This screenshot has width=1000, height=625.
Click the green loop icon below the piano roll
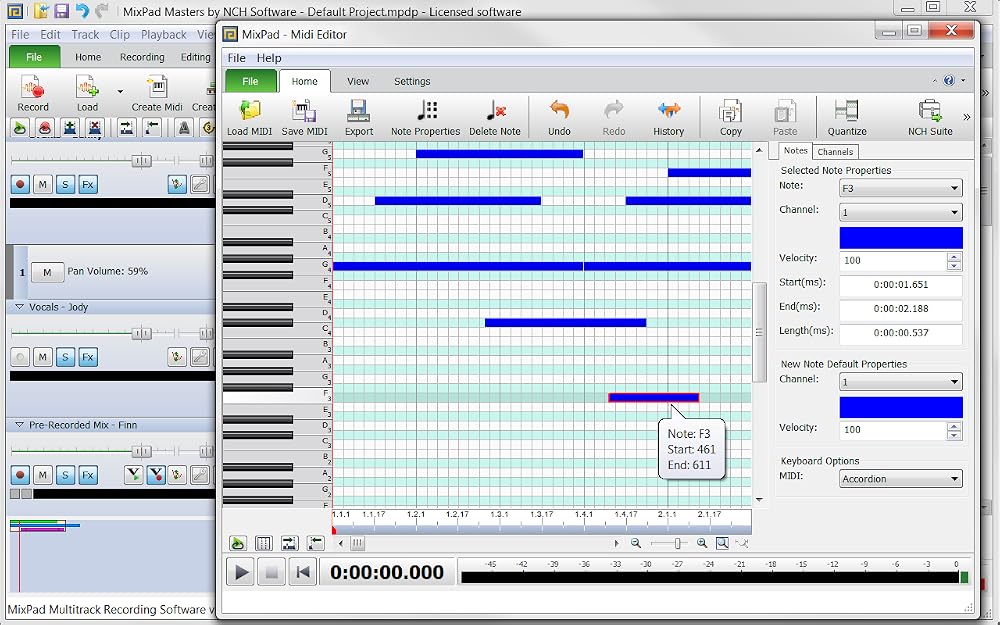click(x=237, y=543)
